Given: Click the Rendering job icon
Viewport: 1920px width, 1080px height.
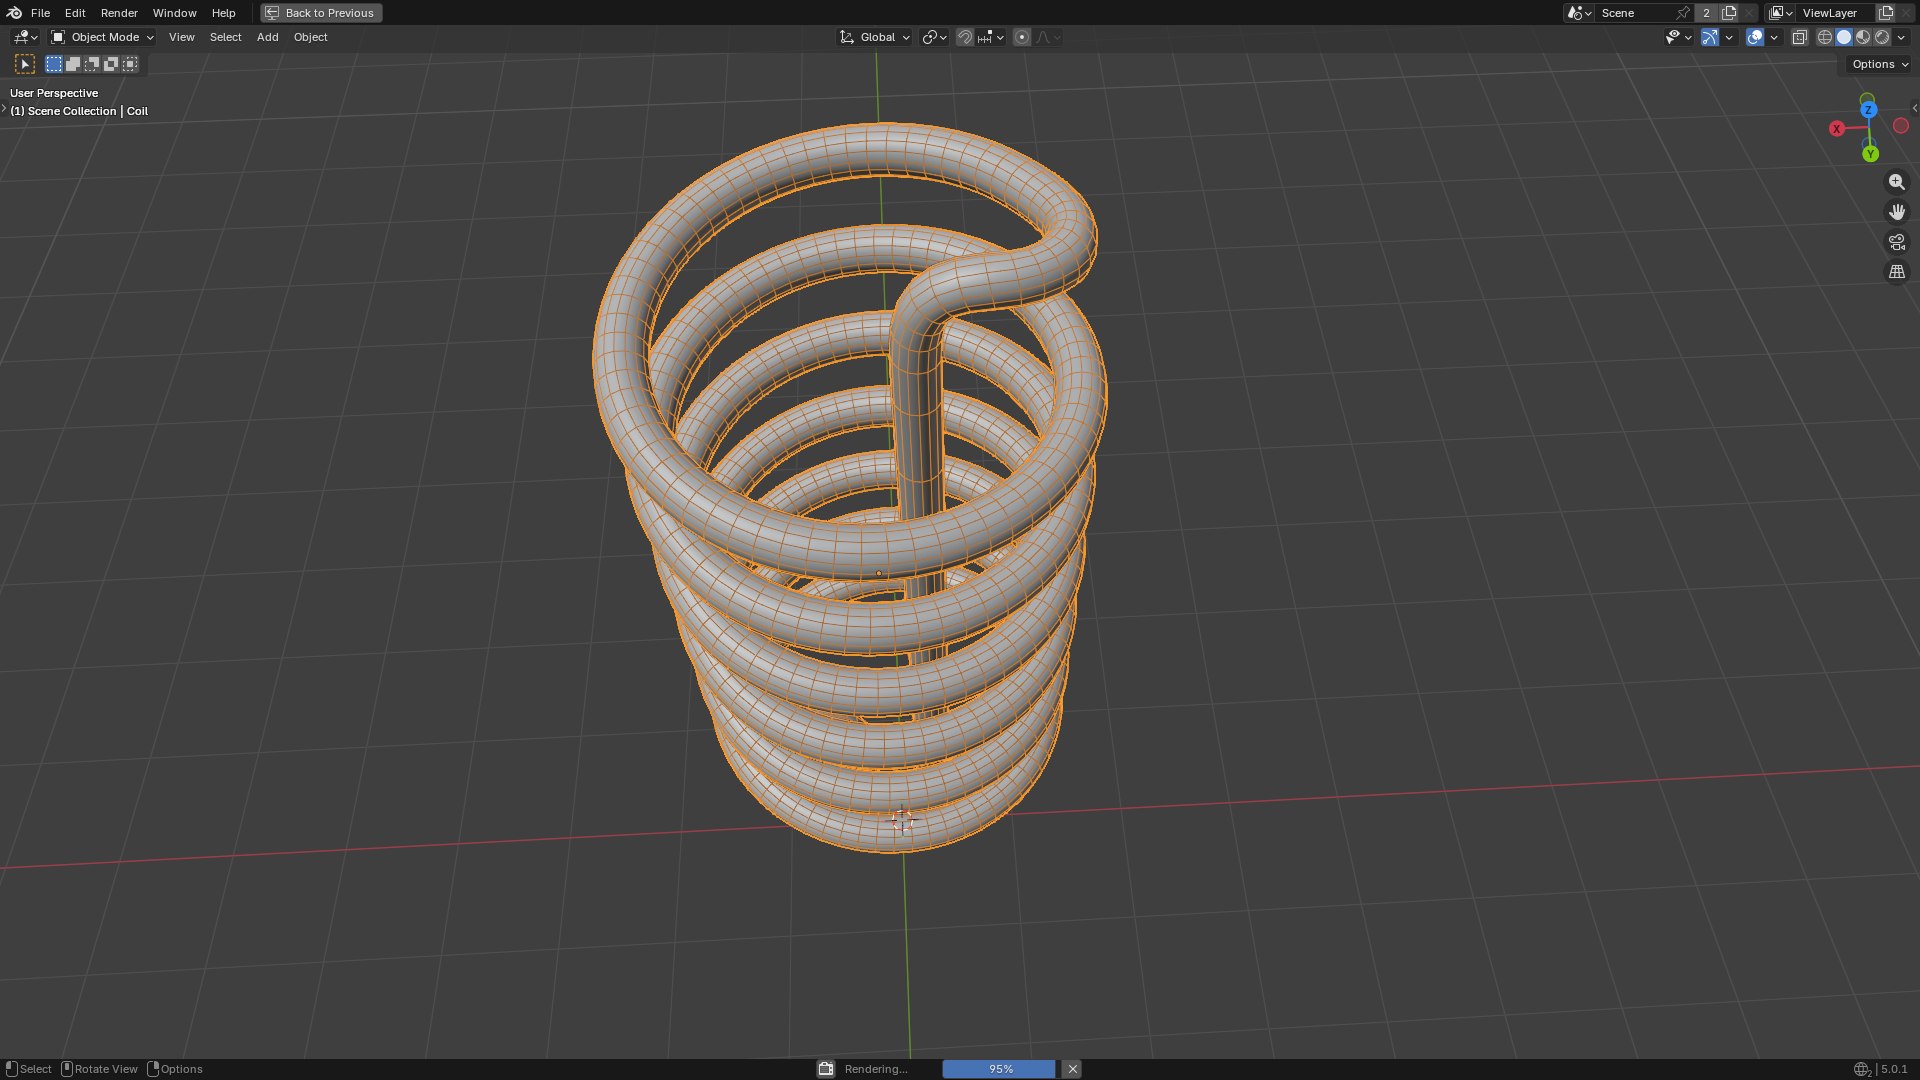Looking at the screenshot, I should [x=826, y=1069].
